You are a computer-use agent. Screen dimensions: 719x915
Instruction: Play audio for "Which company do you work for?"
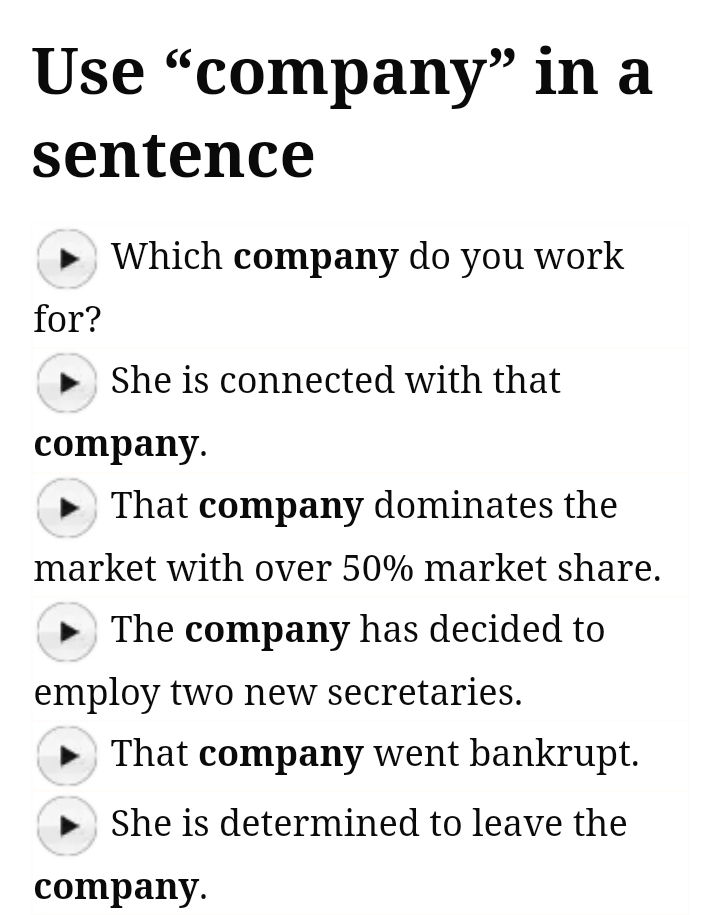(66, 259)
